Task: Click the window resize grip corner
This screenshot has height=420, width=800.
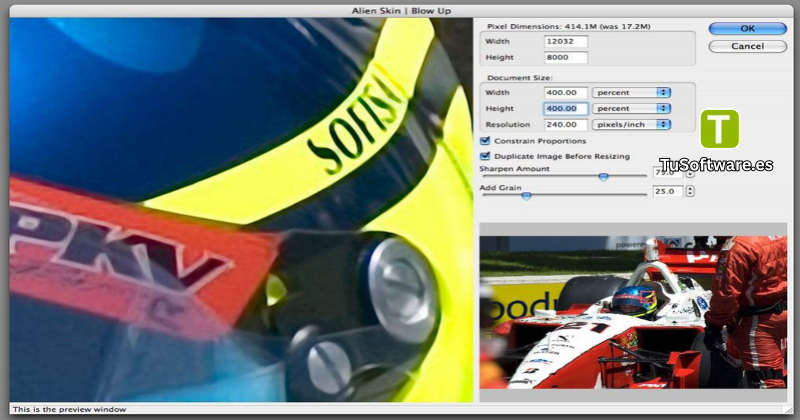Action: click(787, 409)
